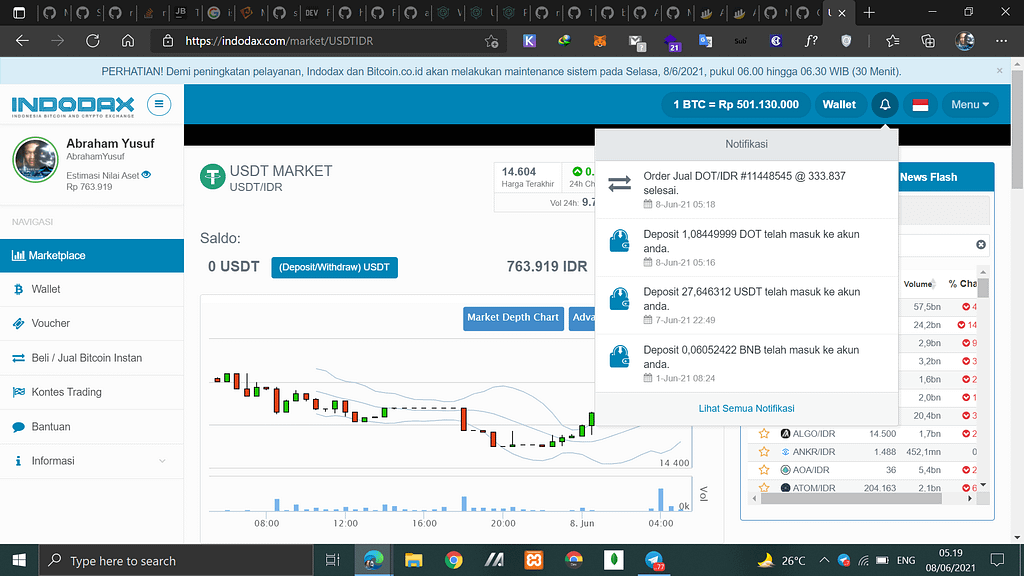Image resolution: width=1024 pixels, height=576 pixels.
Task: Open the Market Depth Chart button
Action: click(513, 318)
